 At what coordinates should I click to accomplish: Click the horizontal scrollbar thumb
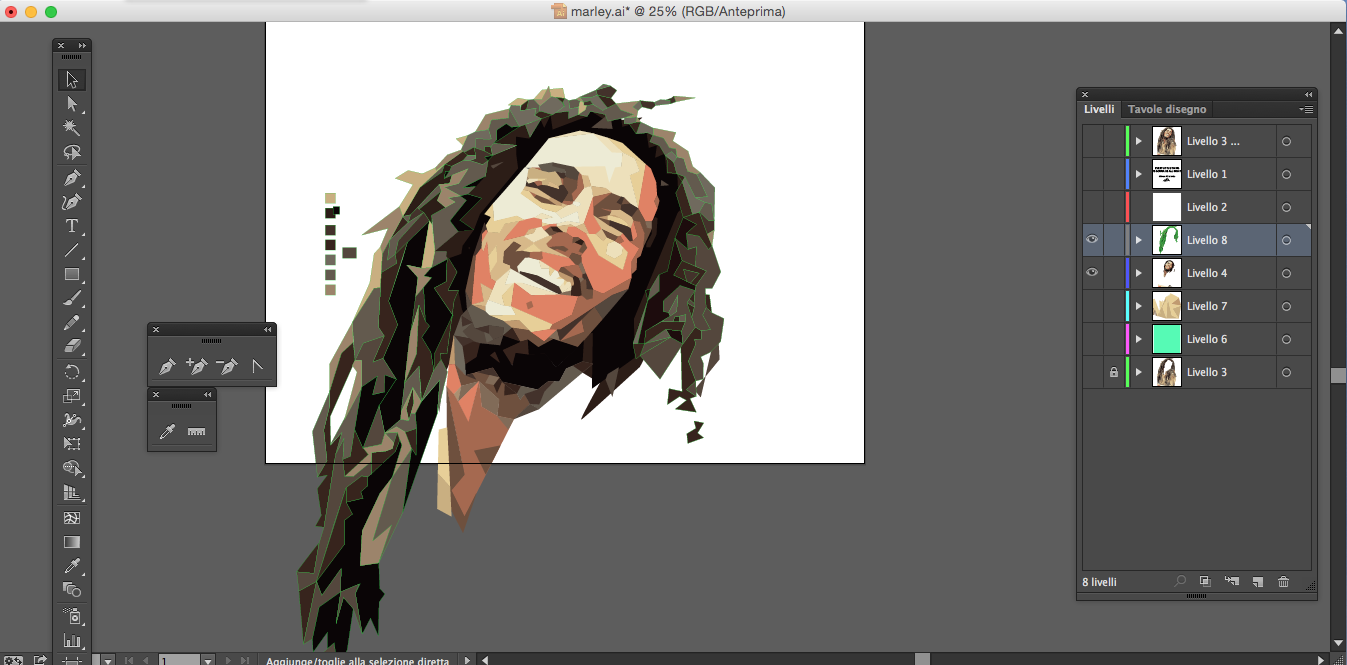click(x=923, y=660)
